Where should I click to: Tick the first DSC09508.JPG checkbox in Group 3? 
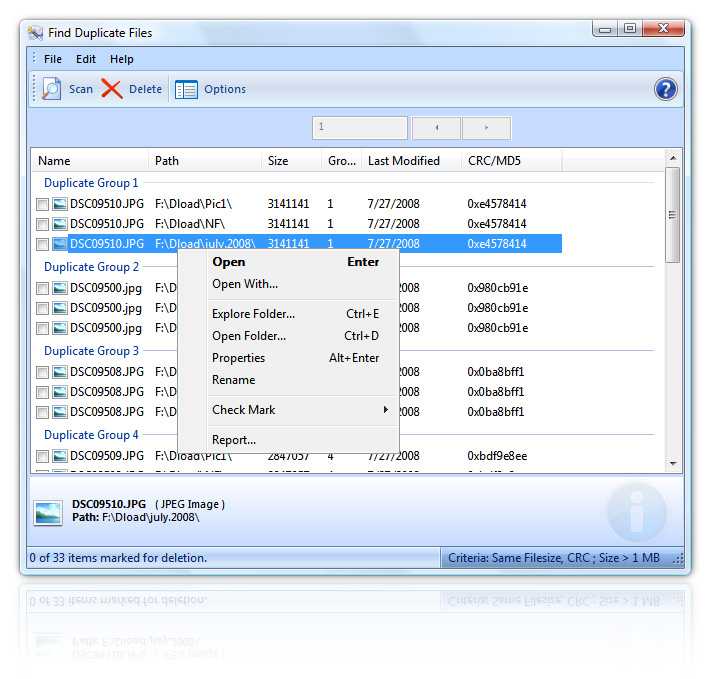[43, 372]
